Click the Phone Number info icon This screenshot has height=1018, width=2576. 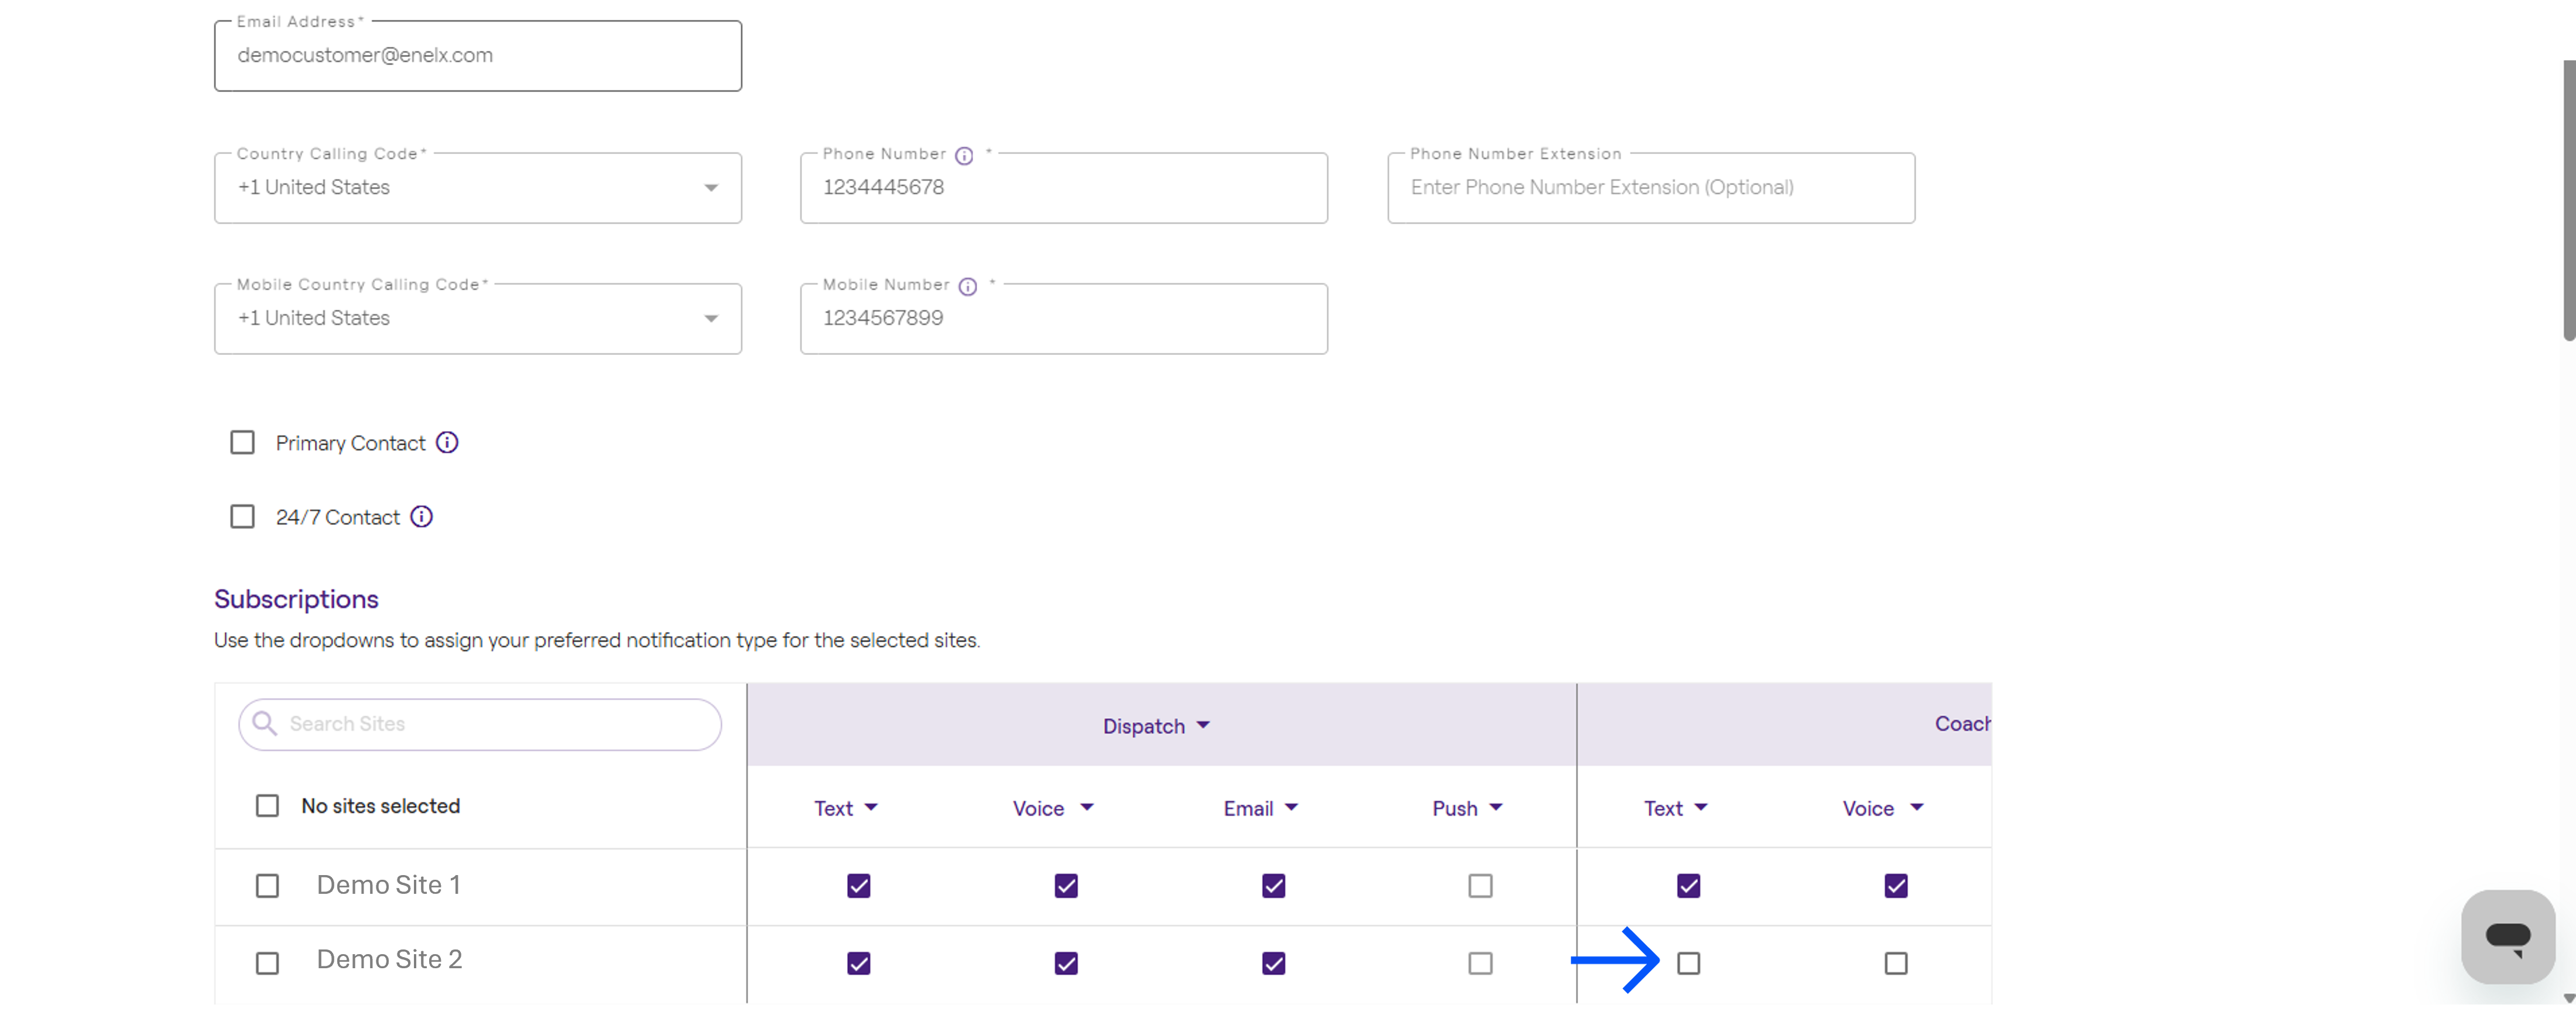[964, 155]
